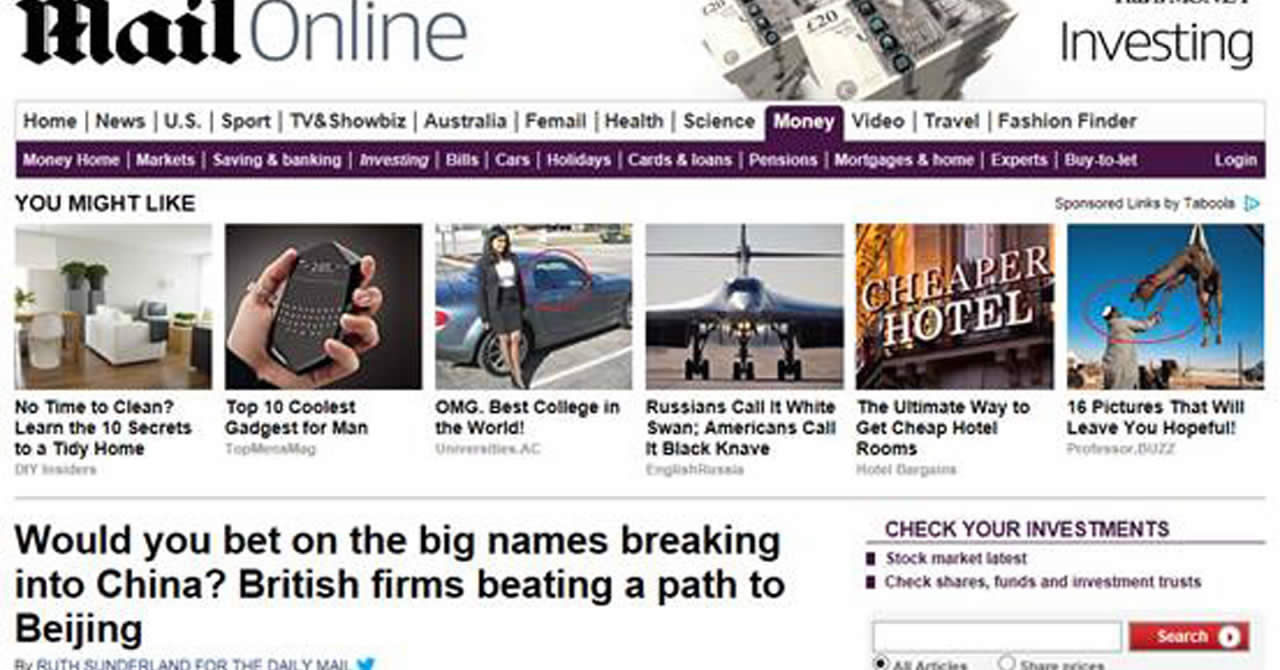The height and width of the screenshot is (670, 1280).
Task: Click the red Search button
Action: point(1189,636)
